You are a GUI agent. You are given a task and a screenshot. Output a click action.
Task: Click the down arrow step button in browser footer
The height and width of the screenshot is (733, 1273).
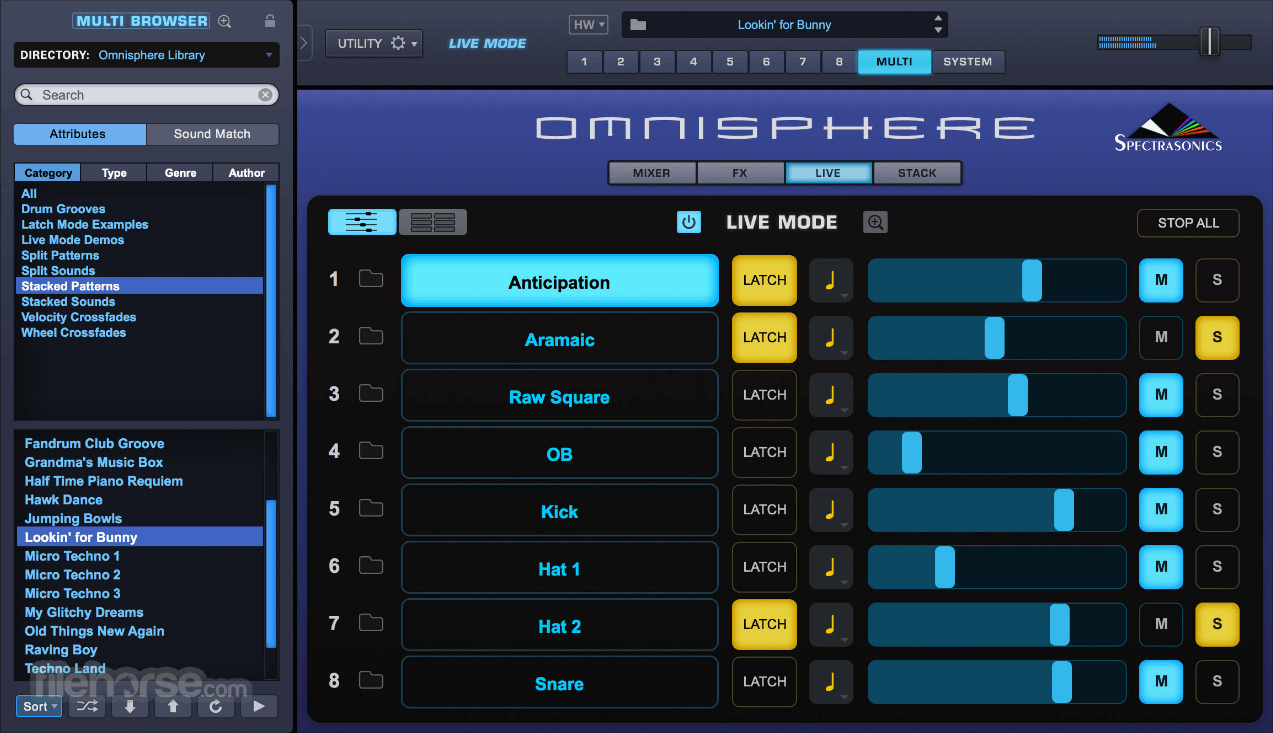130,706
